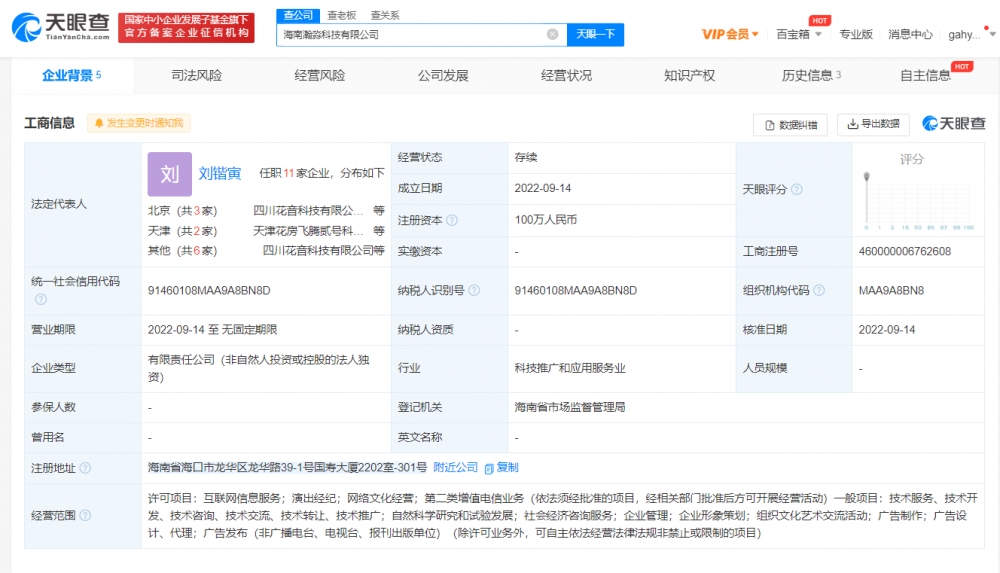Select the 查老板 search tab
Viewport: 1000px width, 573px height.
pos(342,15)
